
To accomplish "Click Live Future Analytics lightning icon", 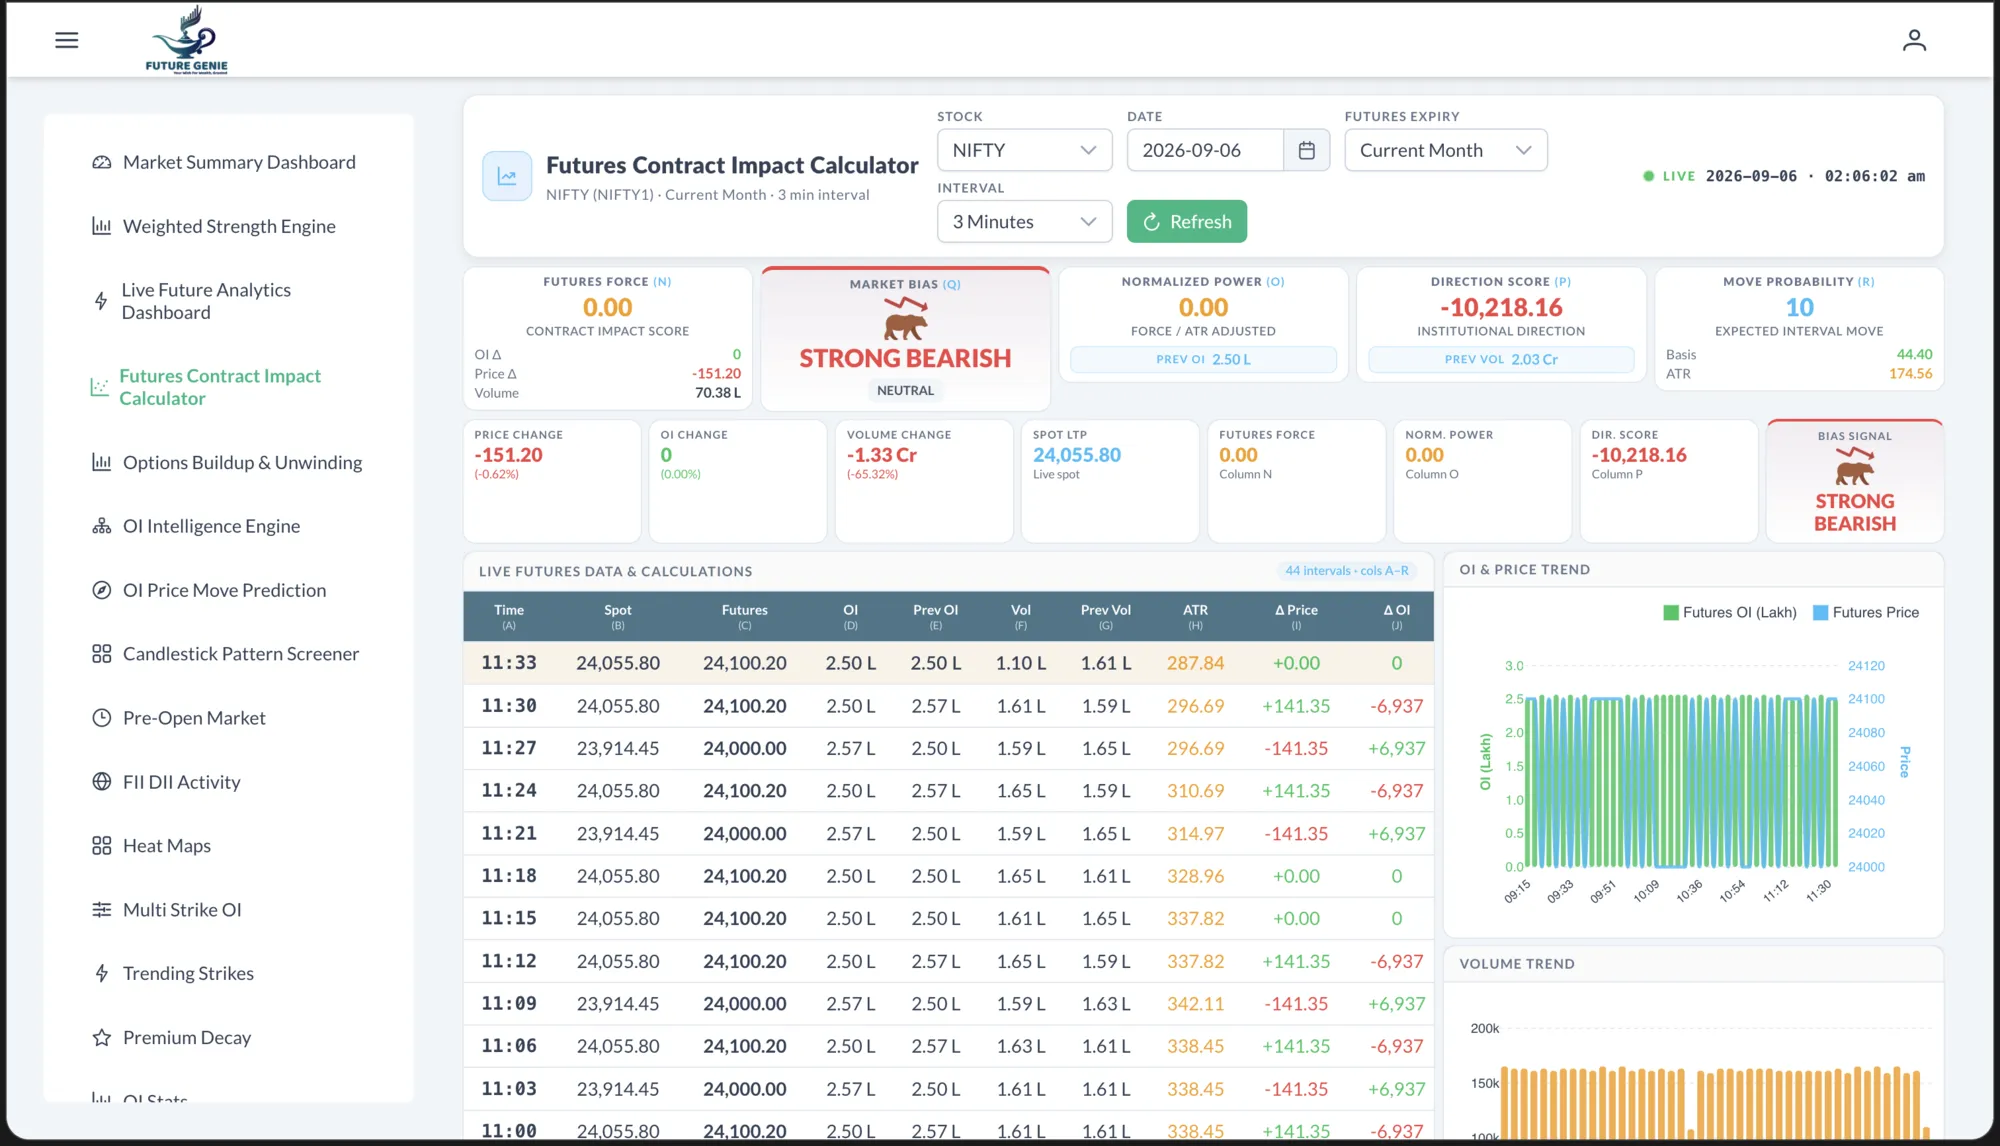I will pos(101,301).
